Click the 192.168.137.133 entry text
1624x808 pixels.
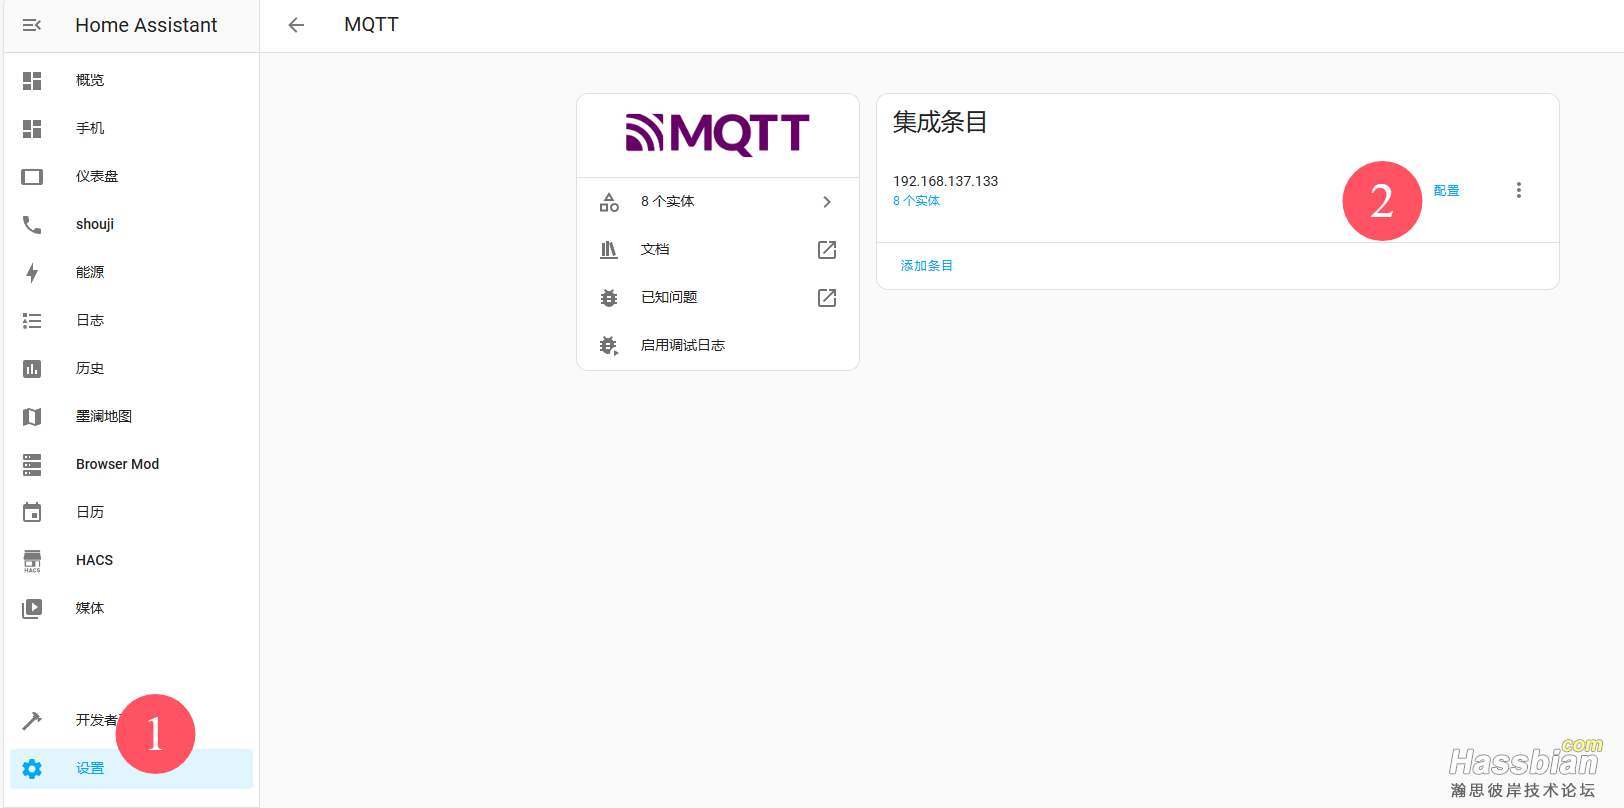[x=945, y=181]
